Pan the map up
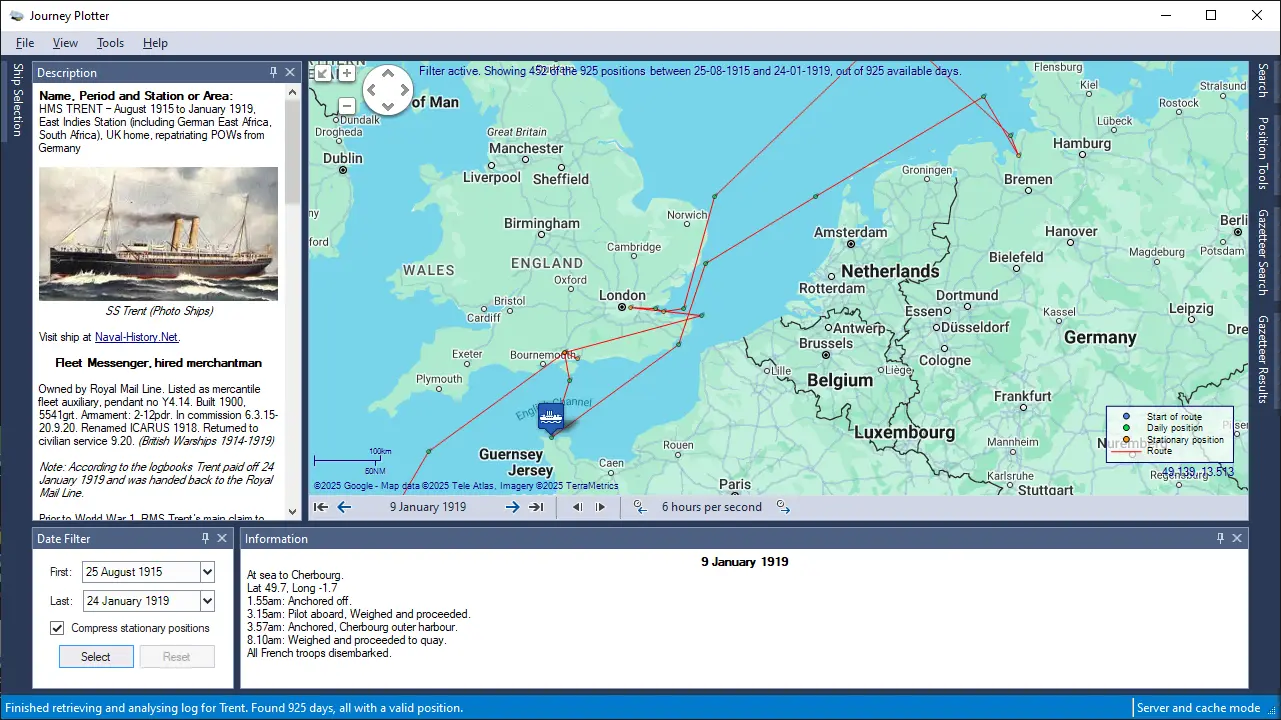 pos(387,74)
